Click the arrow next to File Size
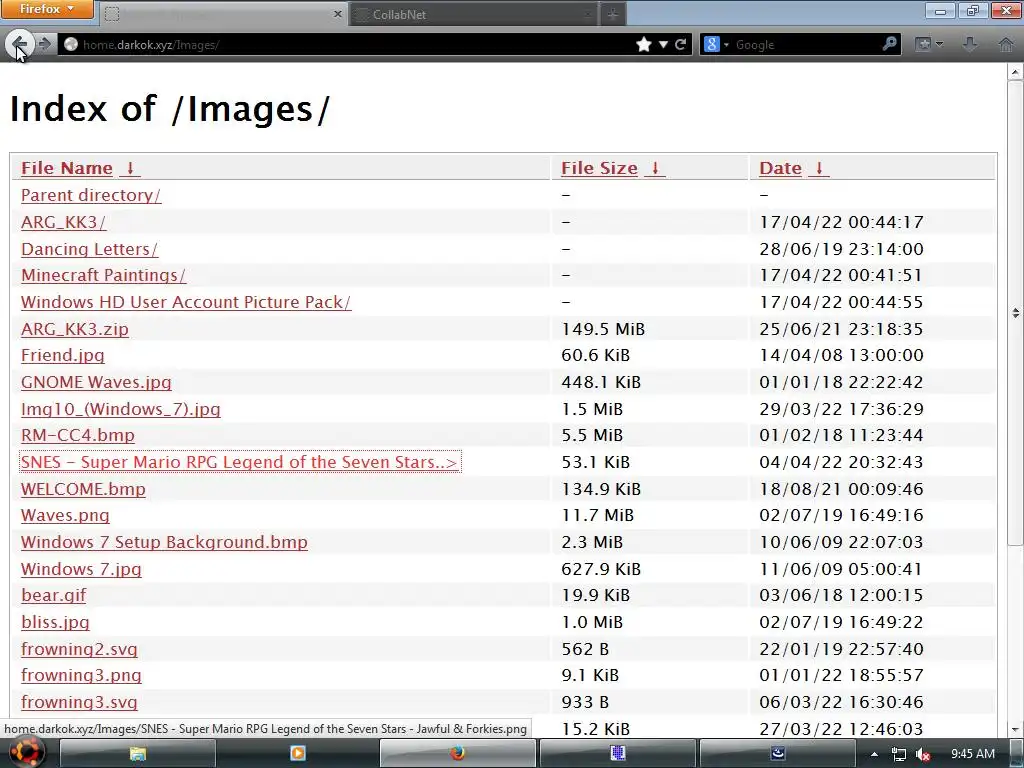Viewport: 1024px width, 768px height. tap(655, 168)
